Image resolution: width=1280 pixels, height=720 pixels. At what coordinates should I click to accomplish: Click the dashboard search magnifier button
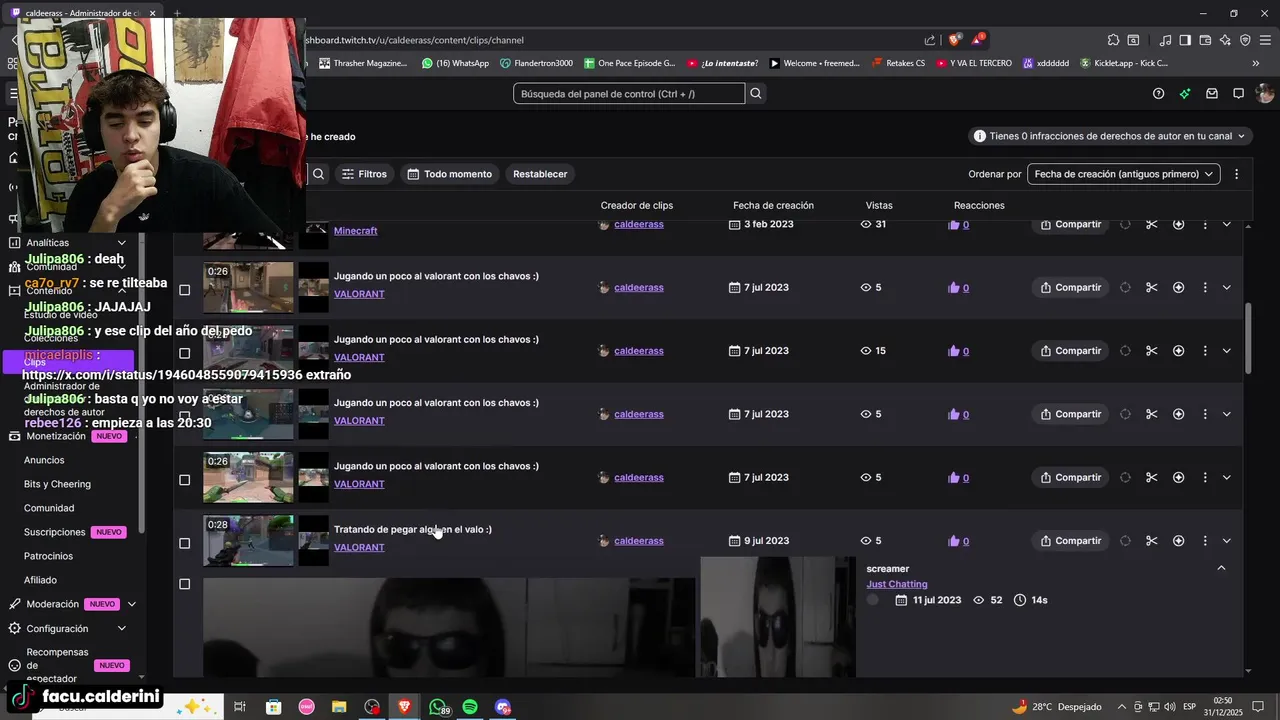(x=756, y=93)
